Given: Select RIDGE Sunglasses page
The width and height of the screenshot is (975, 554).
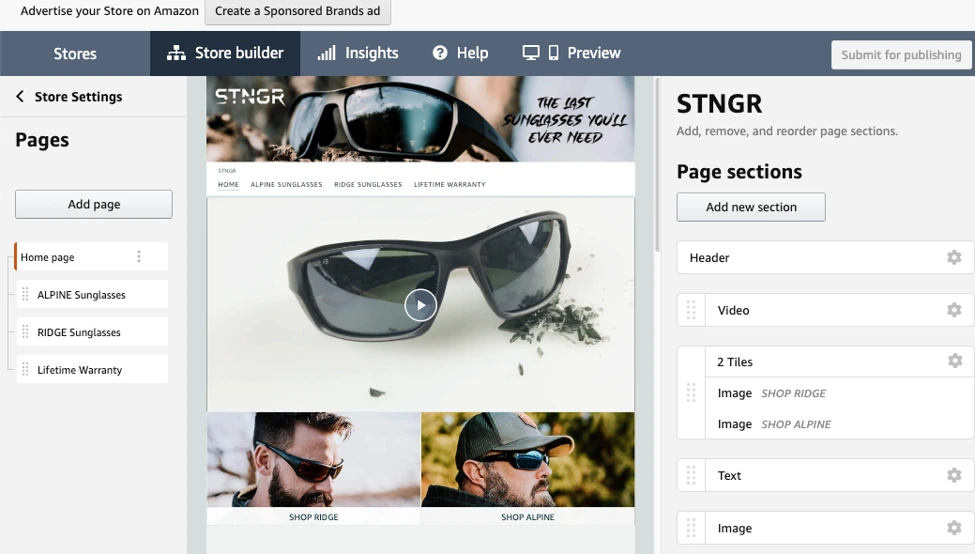Looking at the screenshot, I should click(92, 331).
